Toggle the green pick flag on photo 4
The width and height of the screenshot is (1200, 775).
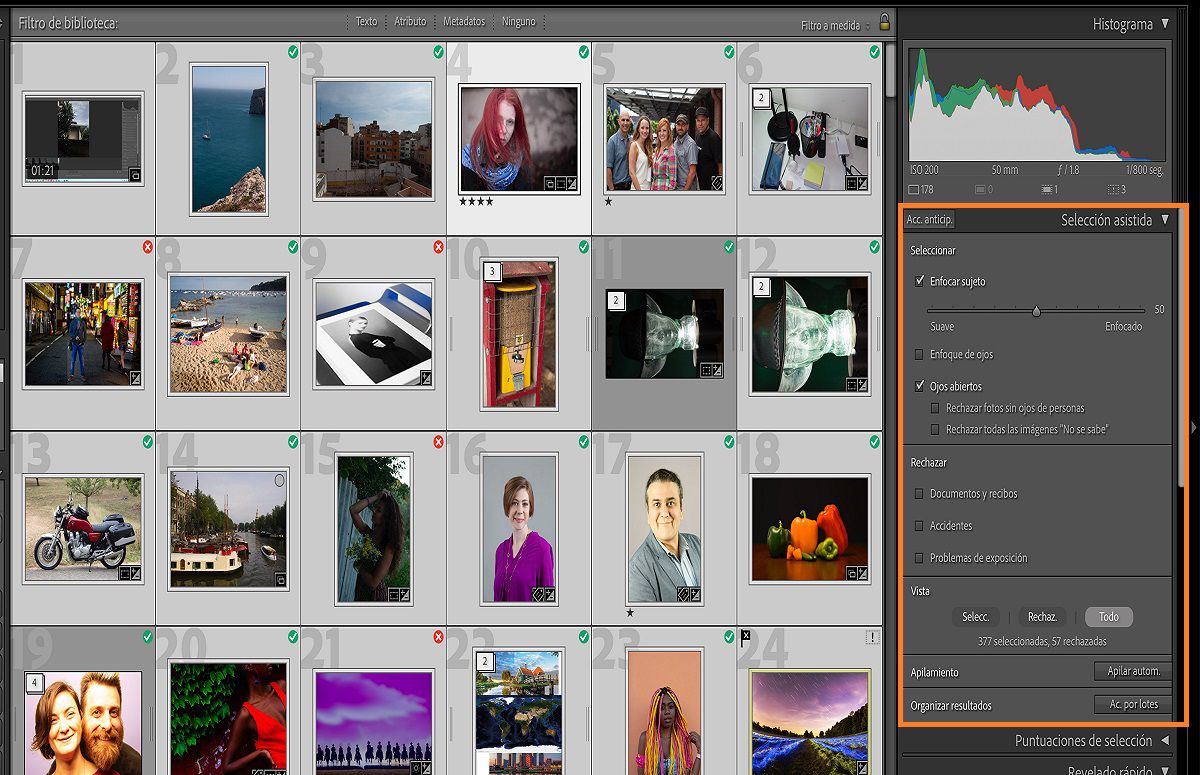coord(584,53)
